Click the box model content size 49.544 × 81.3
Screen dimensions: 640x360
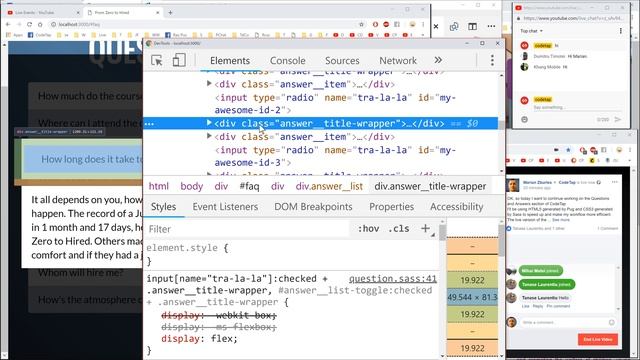coord(472,297)
